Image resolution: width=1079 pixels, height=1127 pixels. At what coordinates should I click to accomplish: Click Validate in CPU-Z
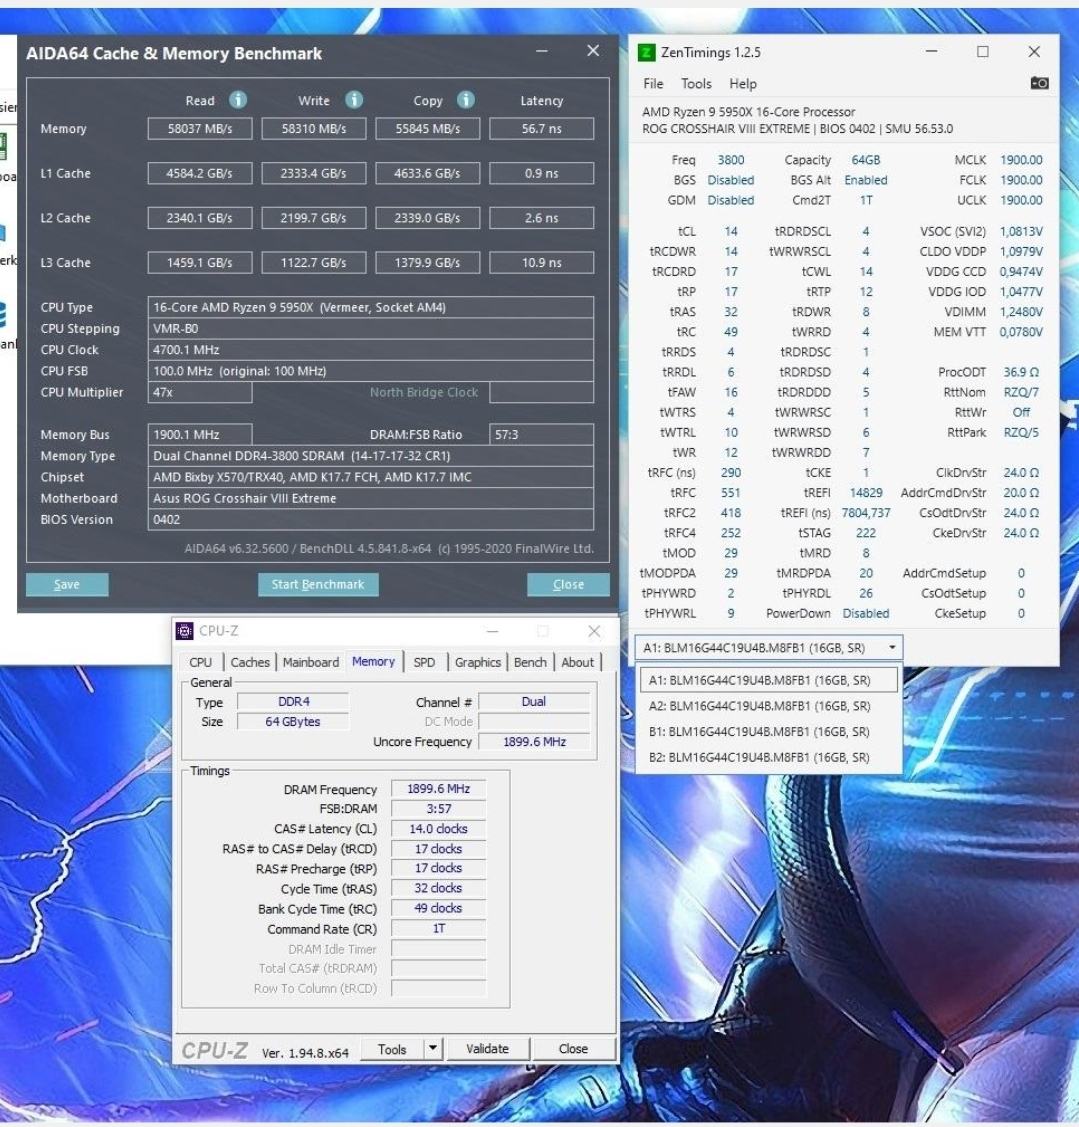coord(487,1049)
